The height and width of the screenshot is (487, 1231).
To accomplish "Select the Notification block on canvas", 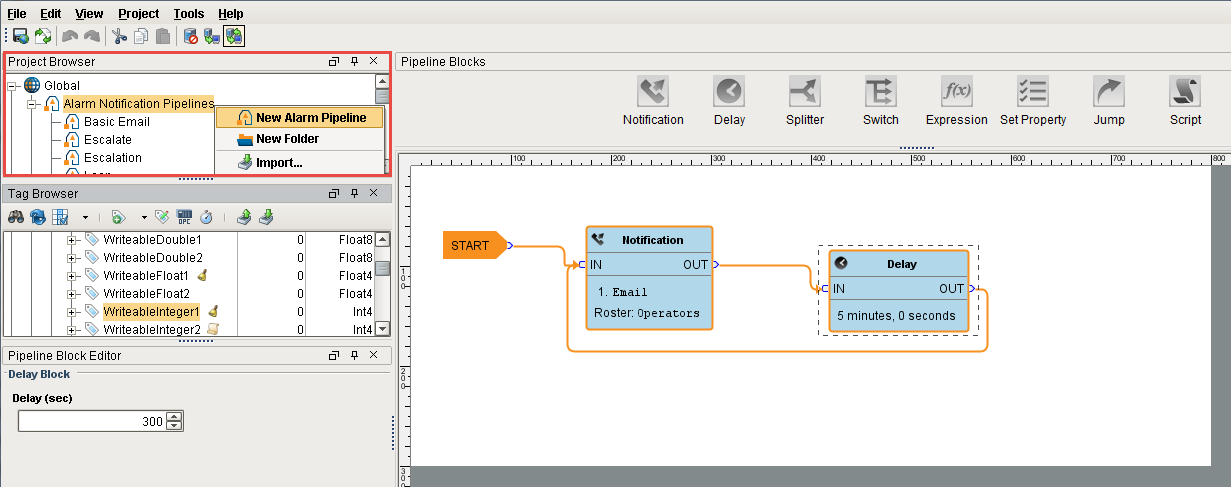I will (649, 278).
